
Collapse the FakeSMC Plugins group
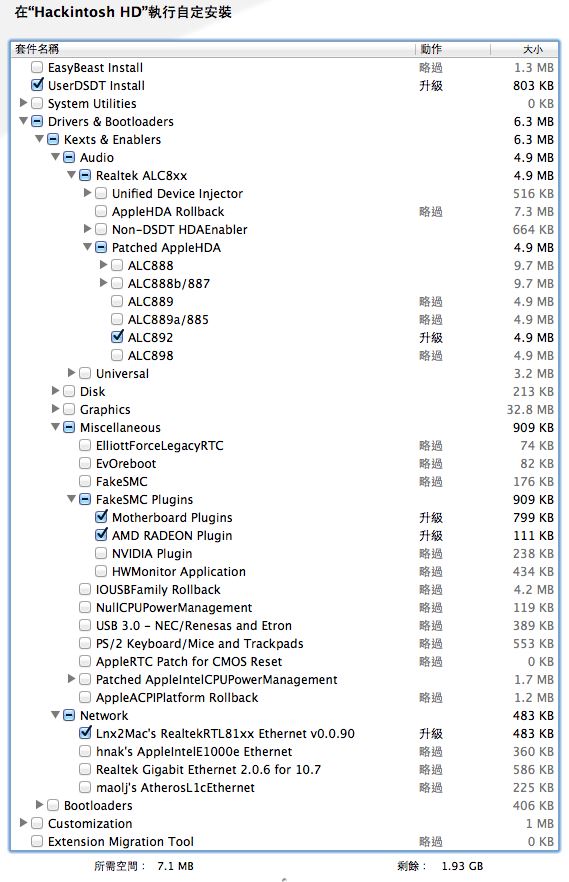[71, 499]
